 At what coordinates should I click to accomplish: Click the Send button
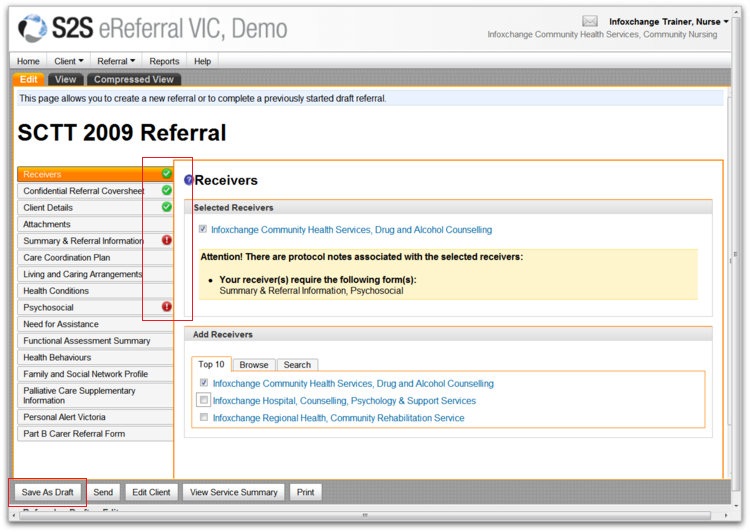point(103,492)
